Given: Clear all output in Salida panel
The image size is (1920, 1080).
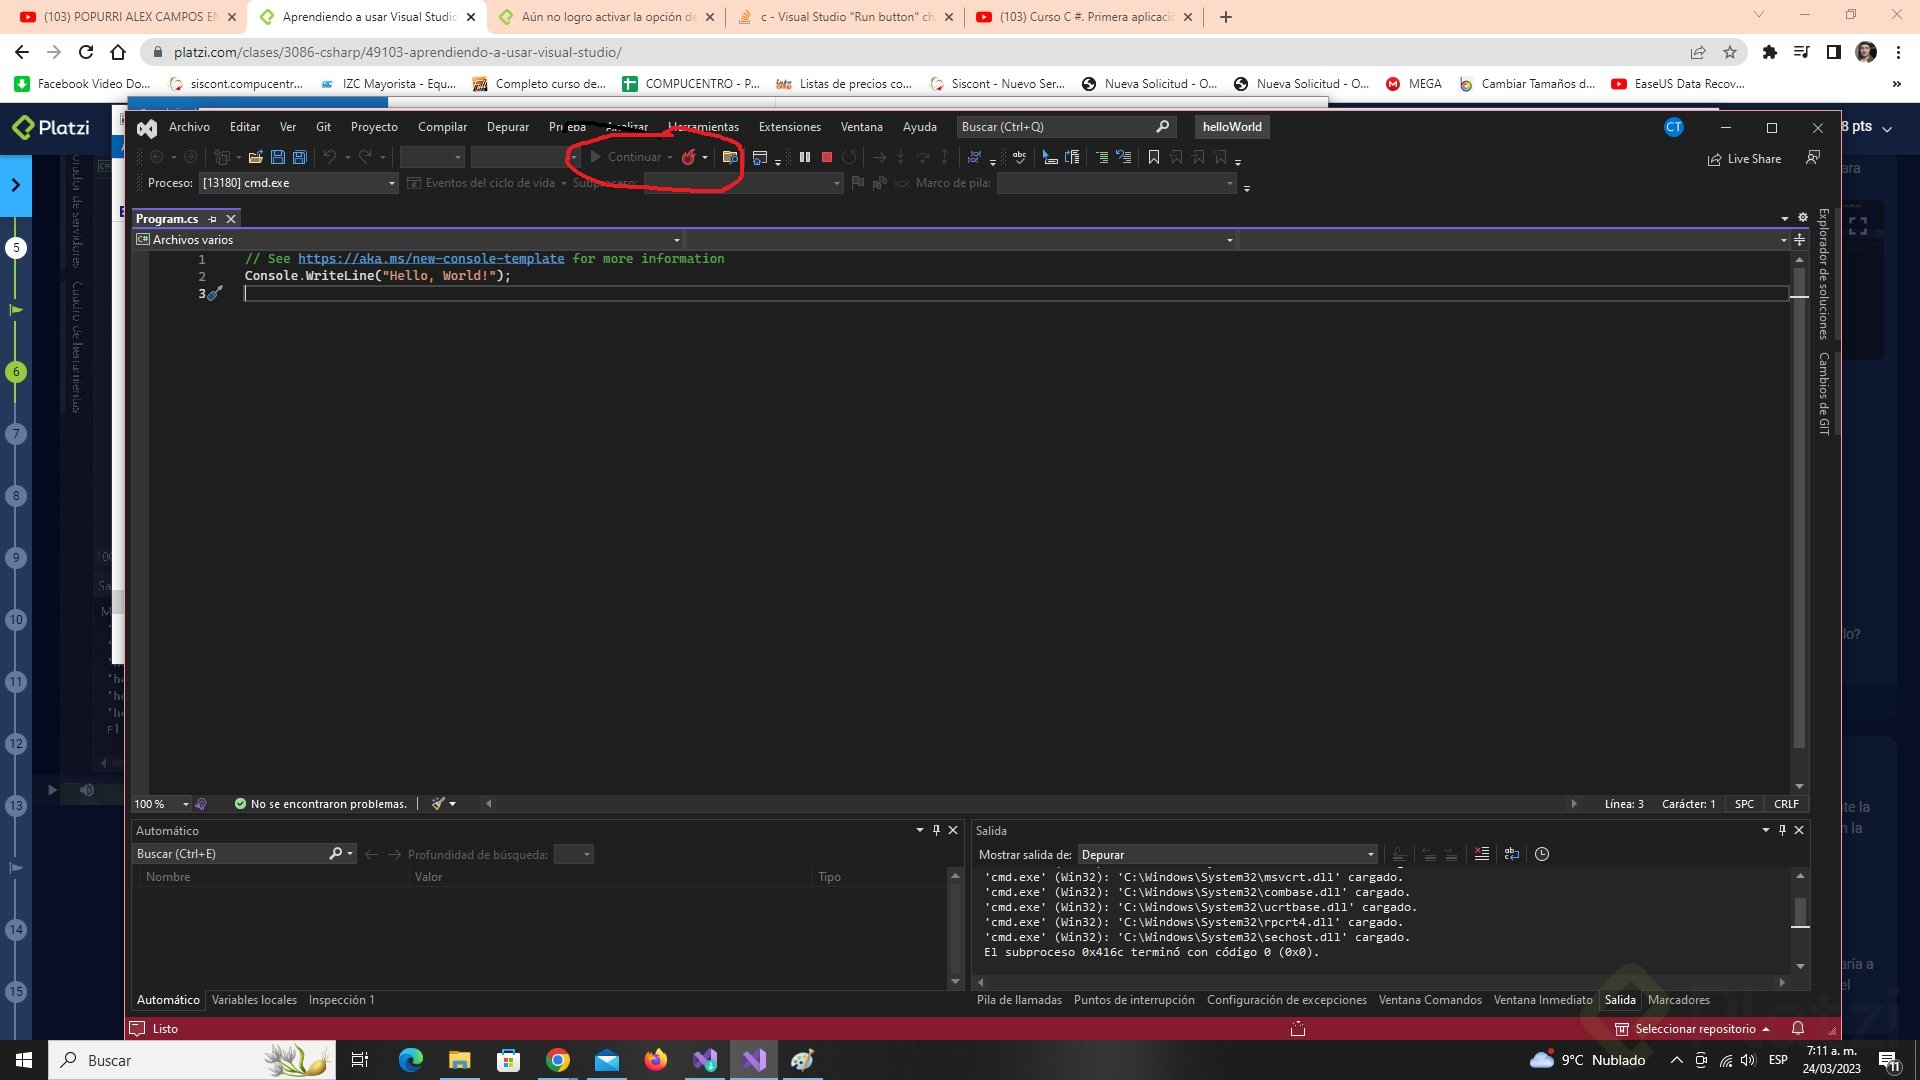Looking at the screenshot, I should coord(1481,854).
